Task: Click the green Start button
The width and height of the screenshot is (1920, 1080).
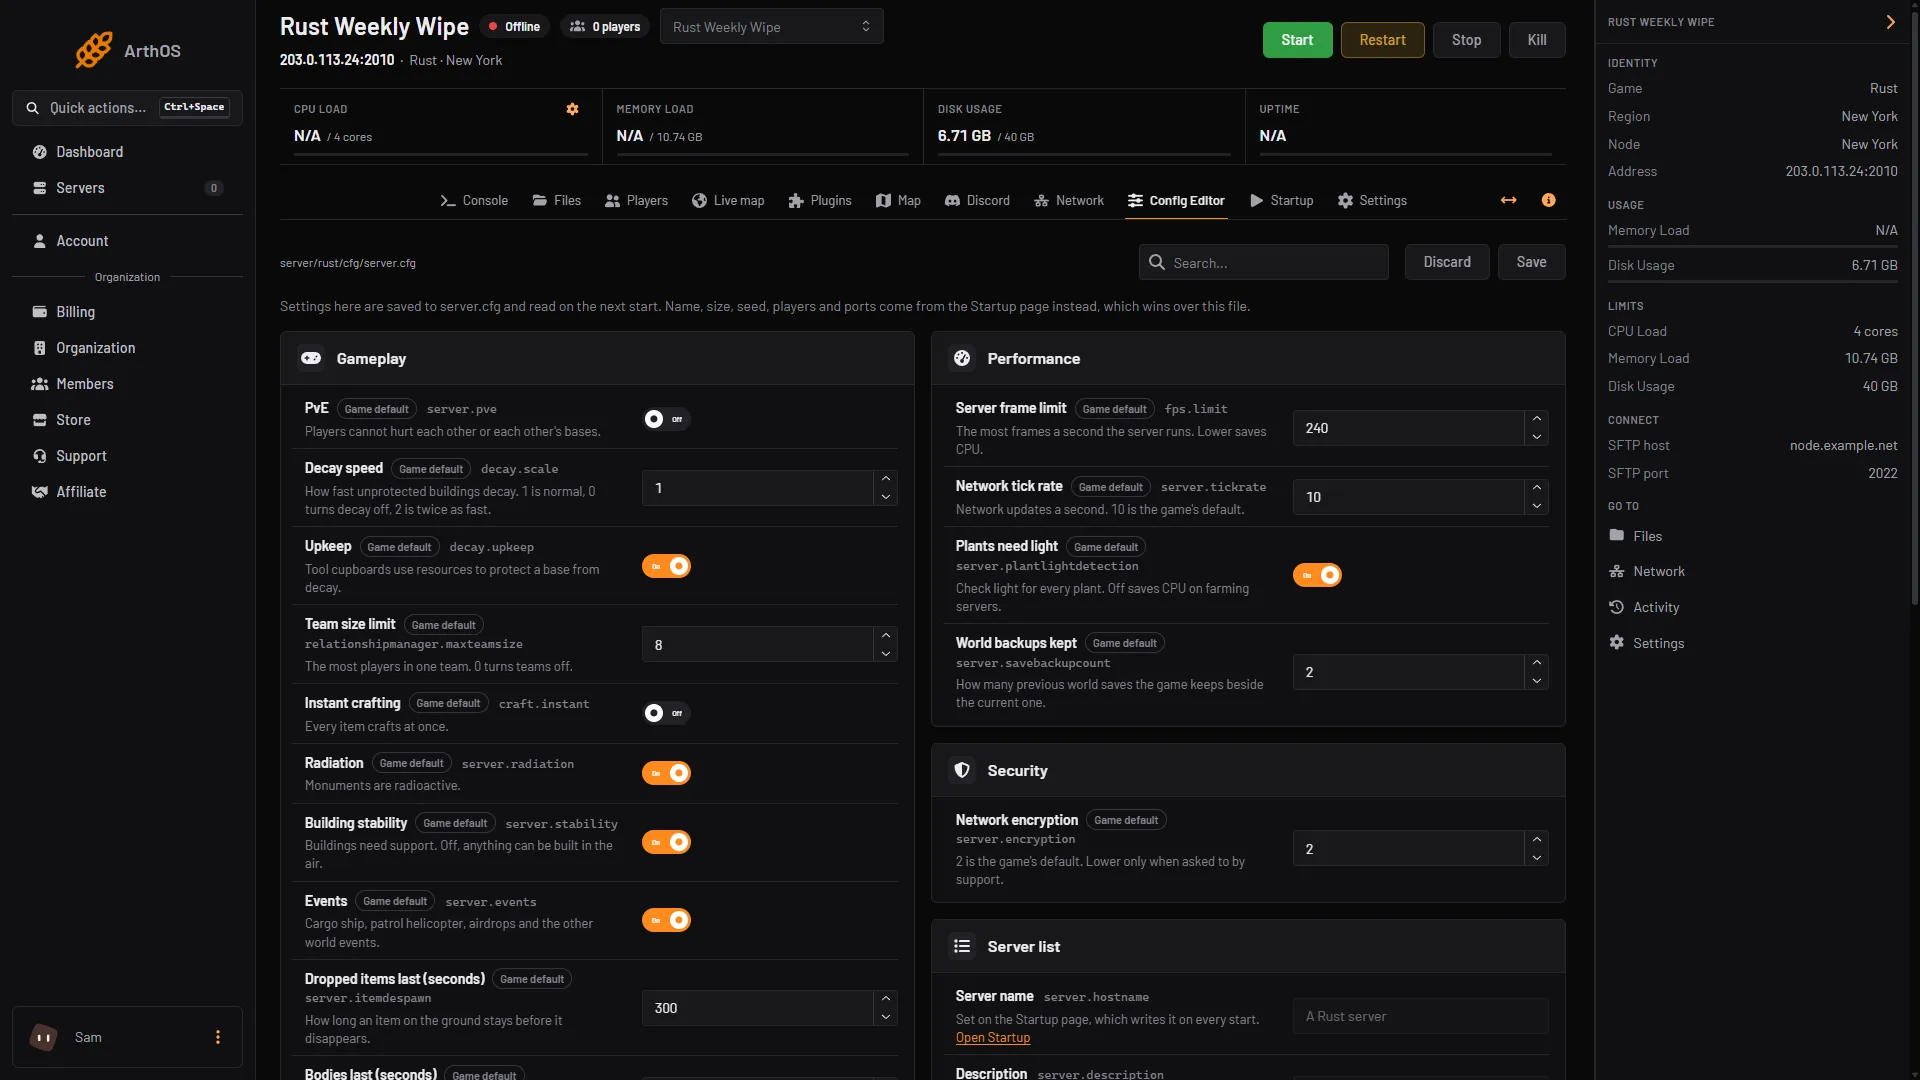Action: point(1297,40)
